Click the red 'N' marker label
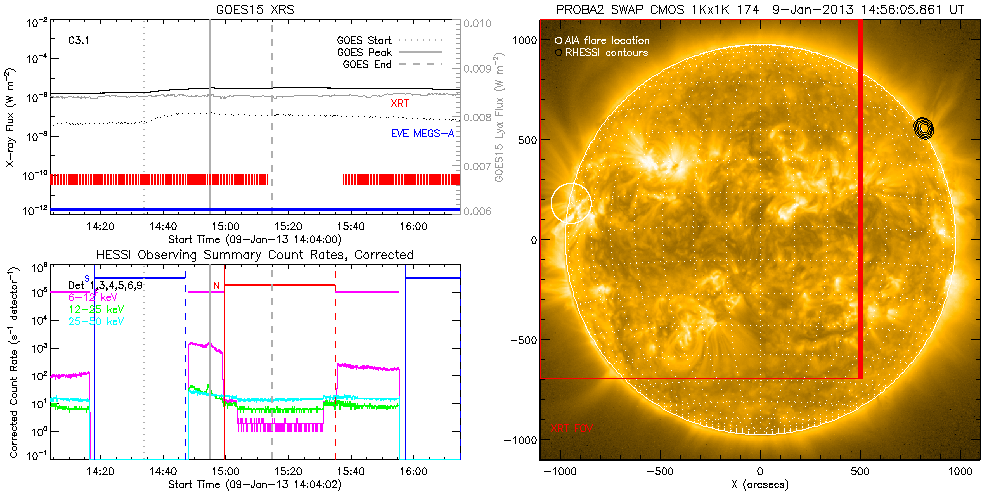Image resolution: width=1000 pixels, height=500 pixels. point(217,285)
